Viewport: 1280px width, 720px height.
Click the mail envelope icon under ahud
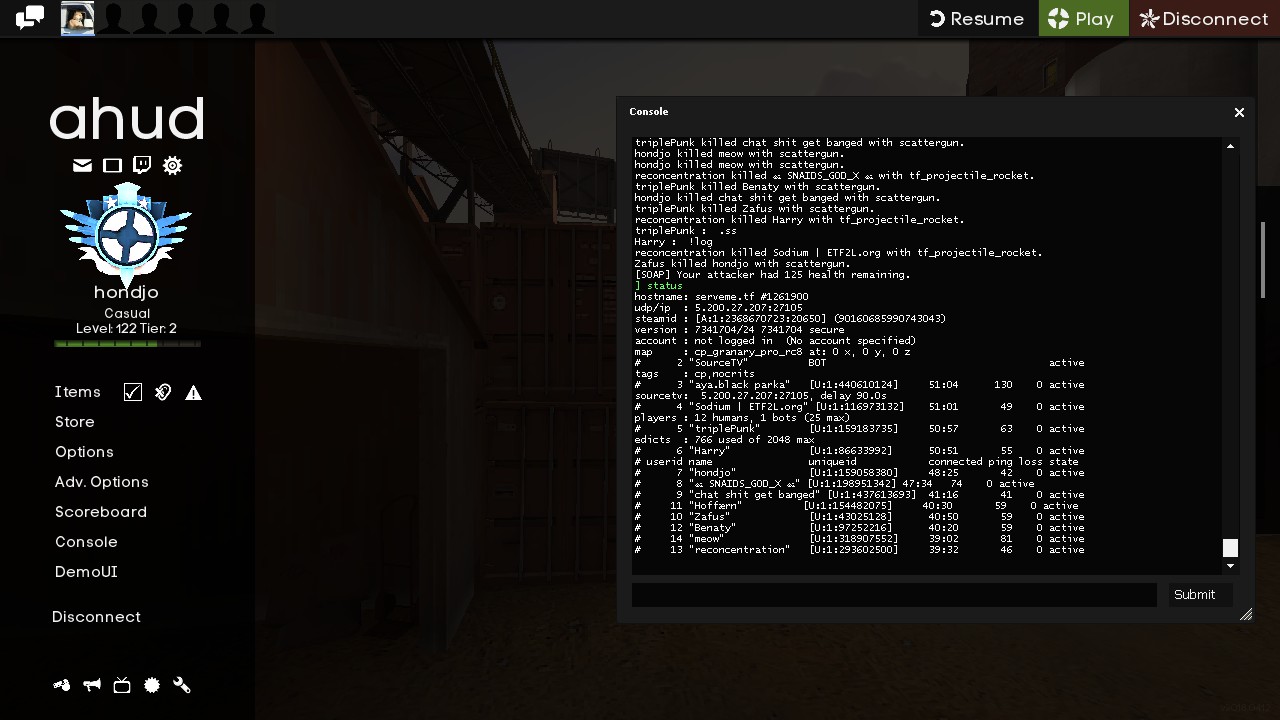pyautogui.click(x=82, y=165)
